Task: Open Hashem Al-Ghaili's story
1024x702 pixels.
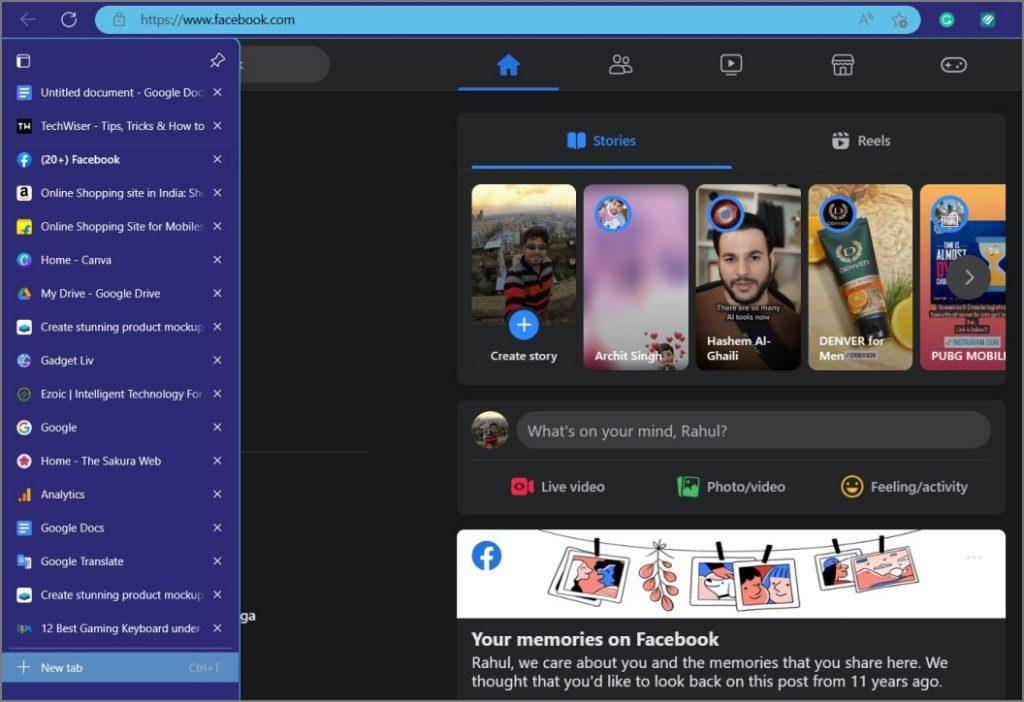Action: 748,277
